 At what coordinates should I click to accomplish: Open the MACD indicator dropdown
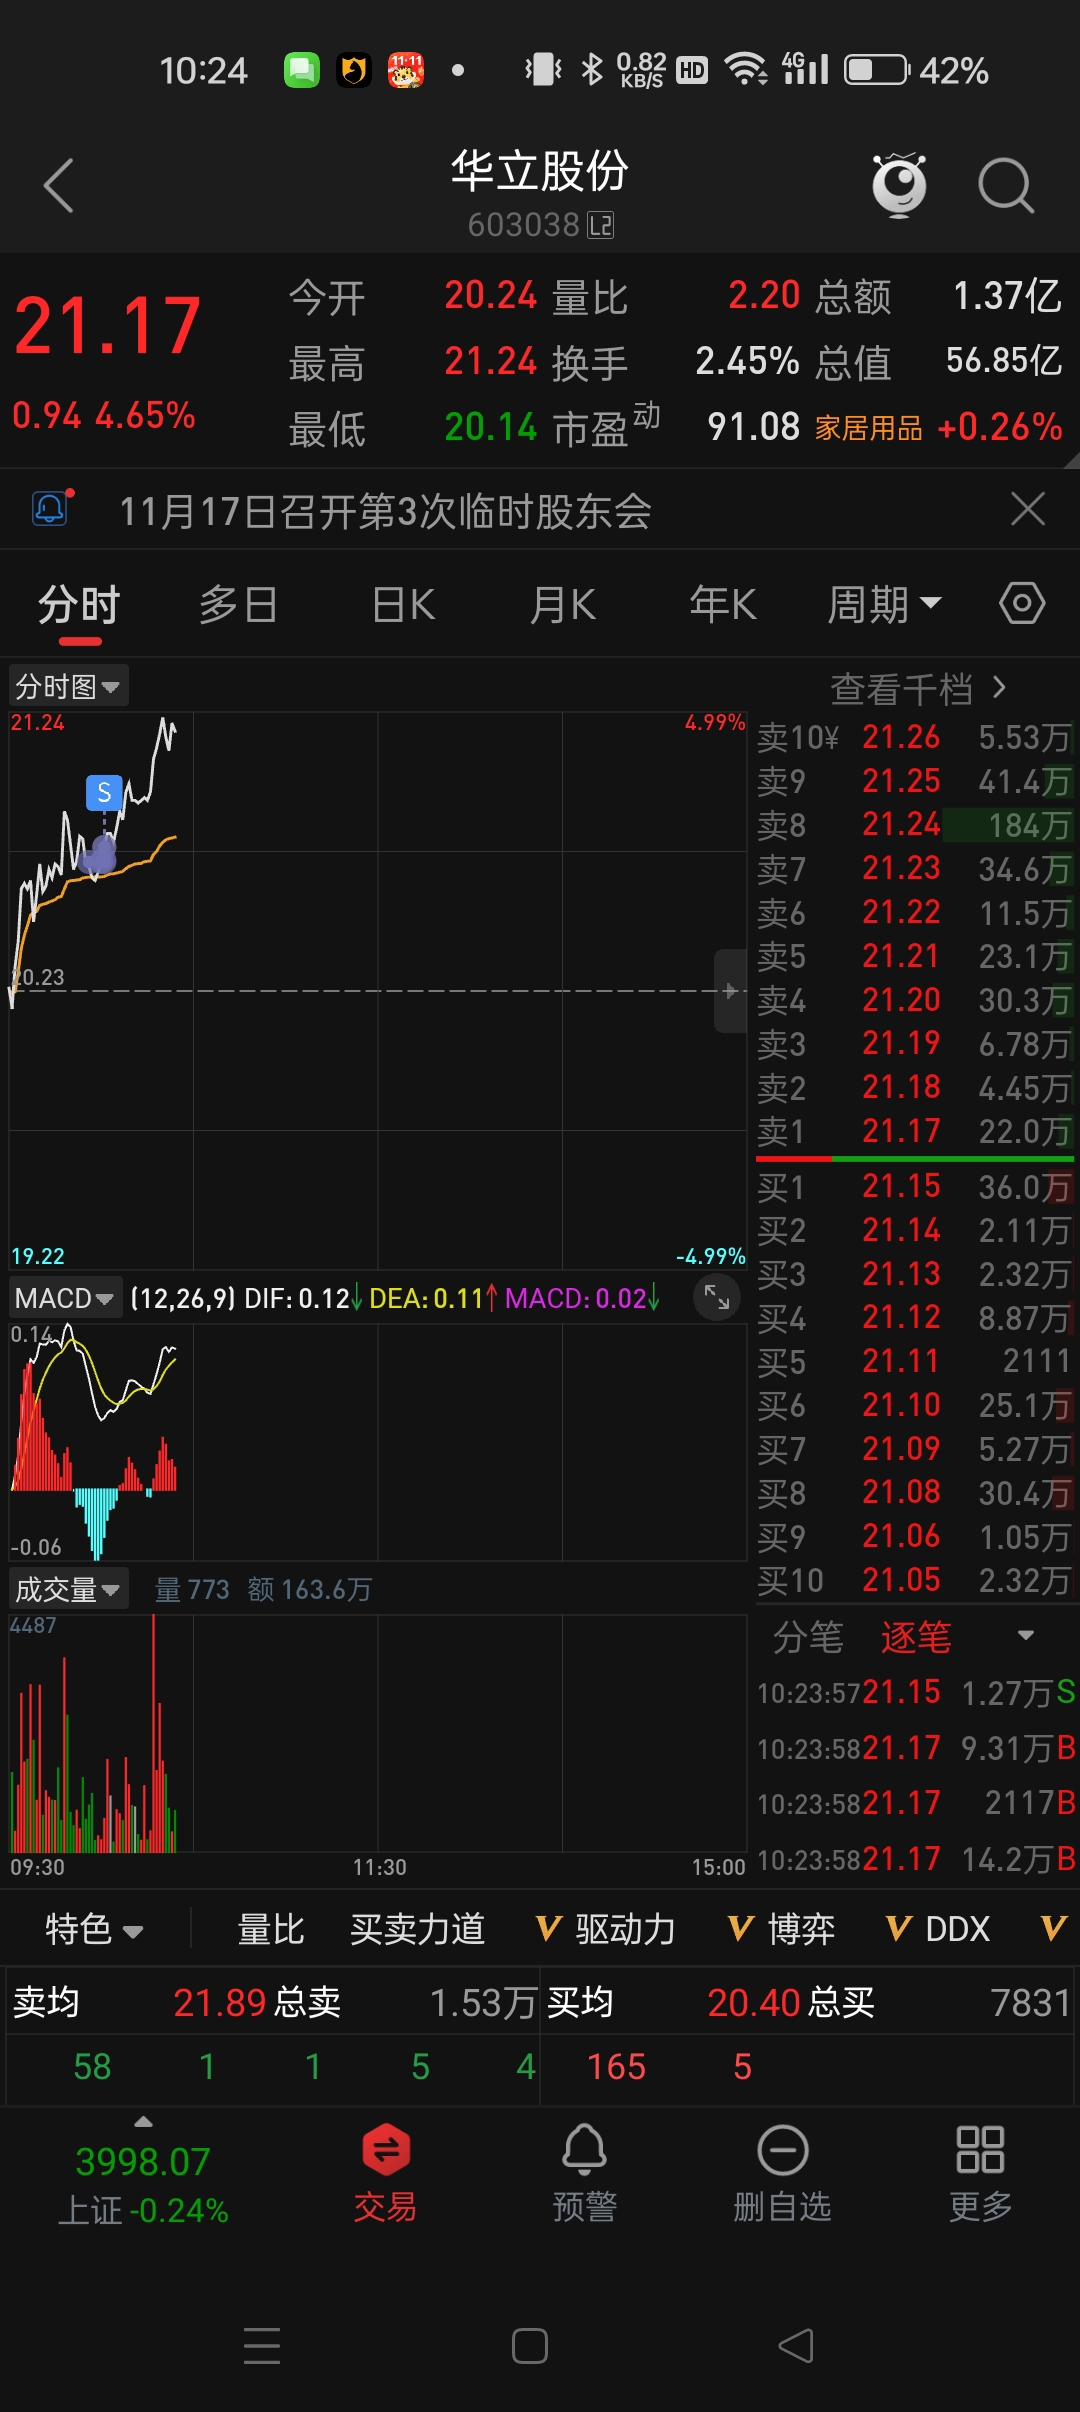click(x=65, y=1298)
